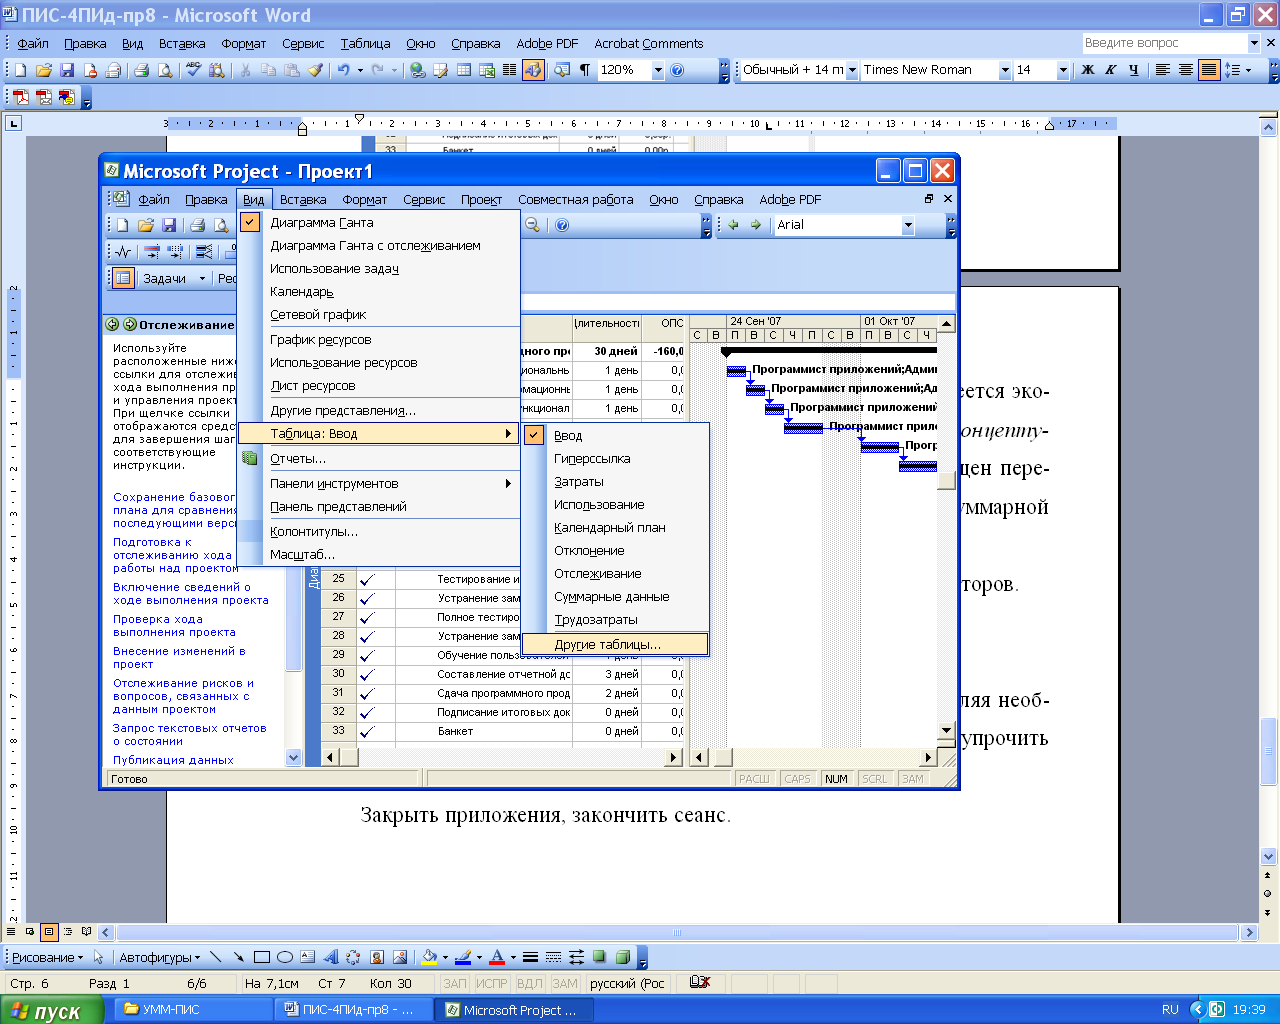
Task: Expand 'Панели инструментов' submenu in Project
Action: coord(378,484)
